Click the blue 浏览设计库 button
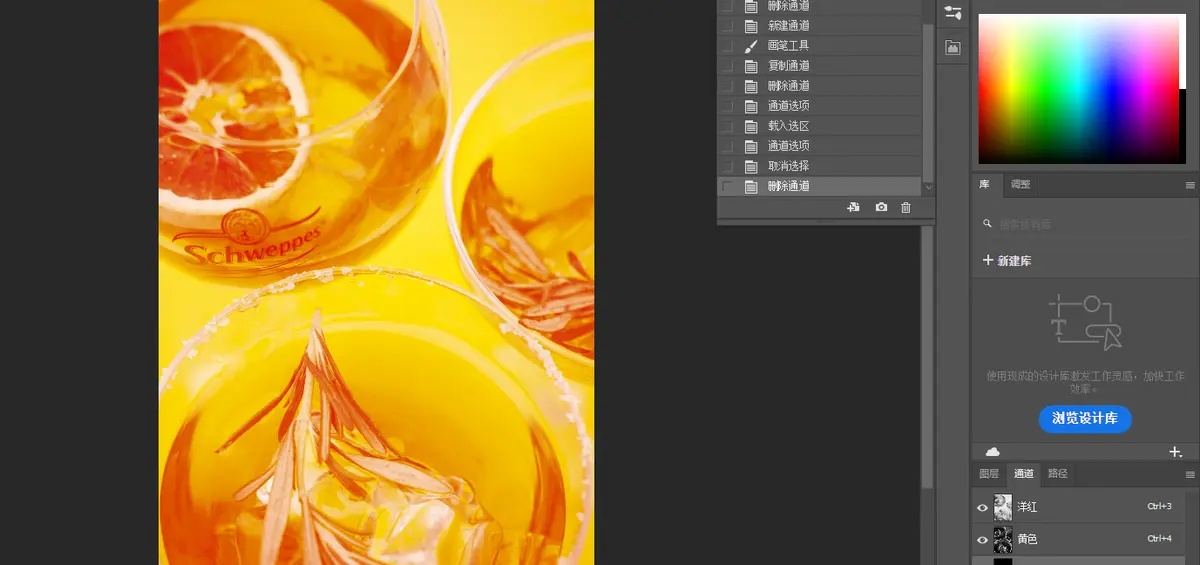 point(1085,418)
